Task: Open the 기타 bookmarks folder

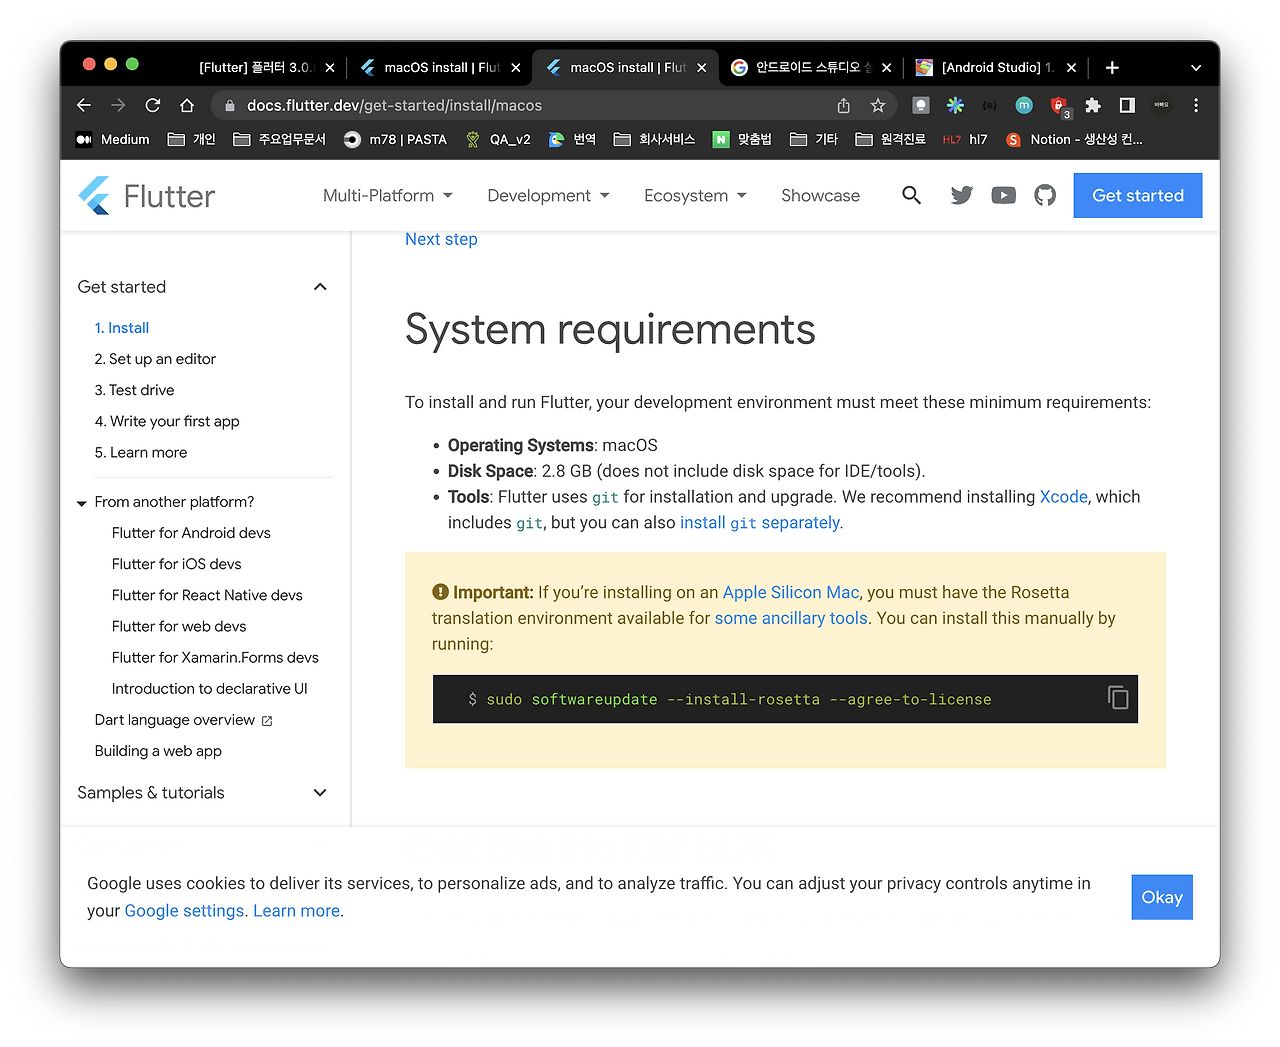Action: click(814, 139)
